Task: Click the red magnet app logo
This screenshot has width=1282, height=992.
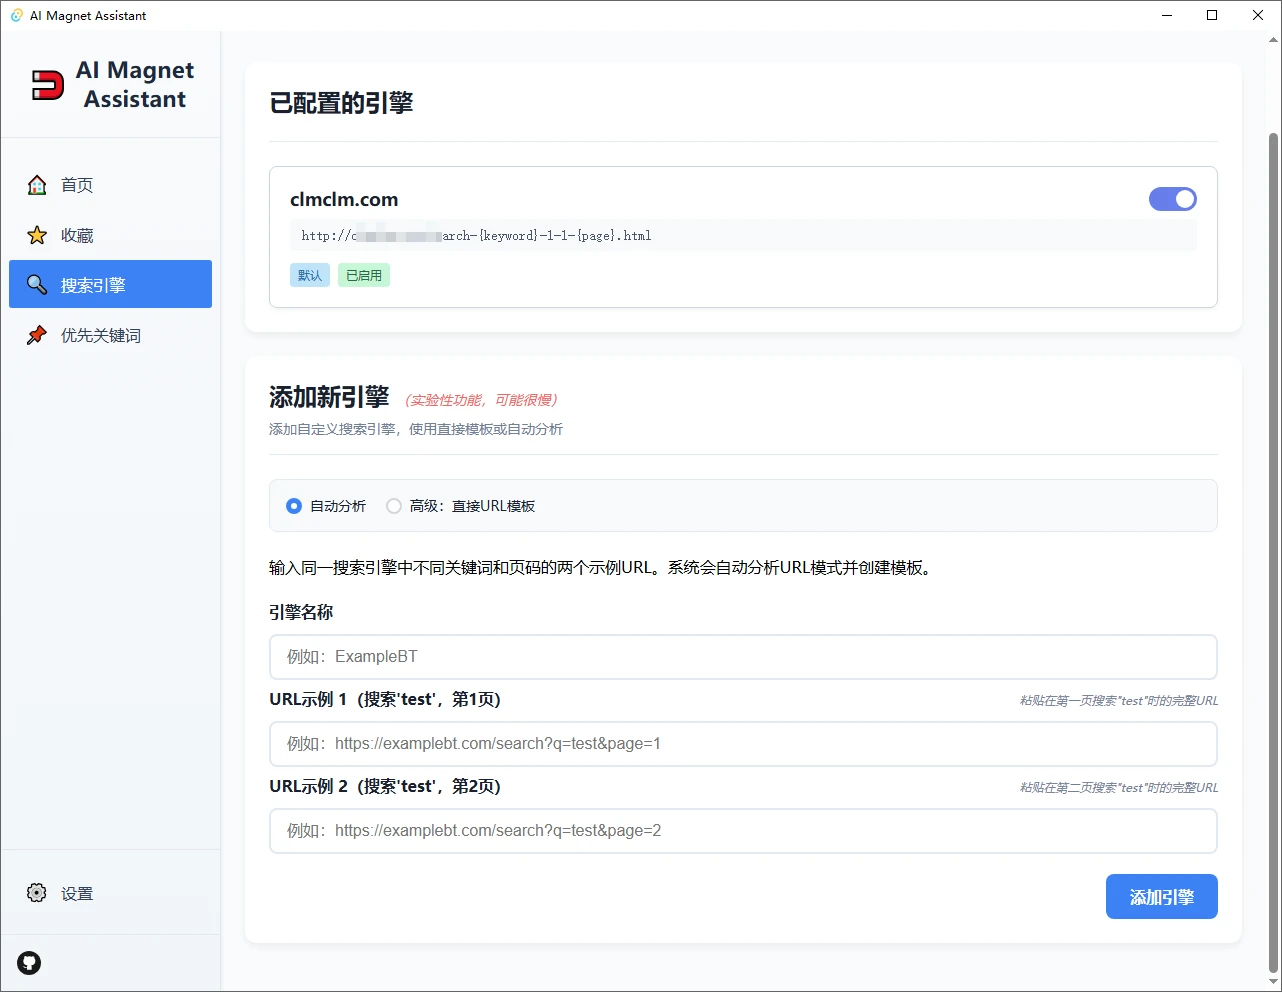Action: [47, 85]
